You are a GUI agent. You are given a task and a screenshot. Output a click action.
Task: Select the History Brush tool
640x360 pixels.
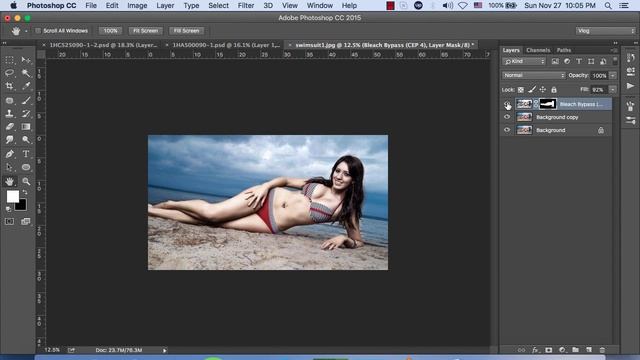point(26,113)
